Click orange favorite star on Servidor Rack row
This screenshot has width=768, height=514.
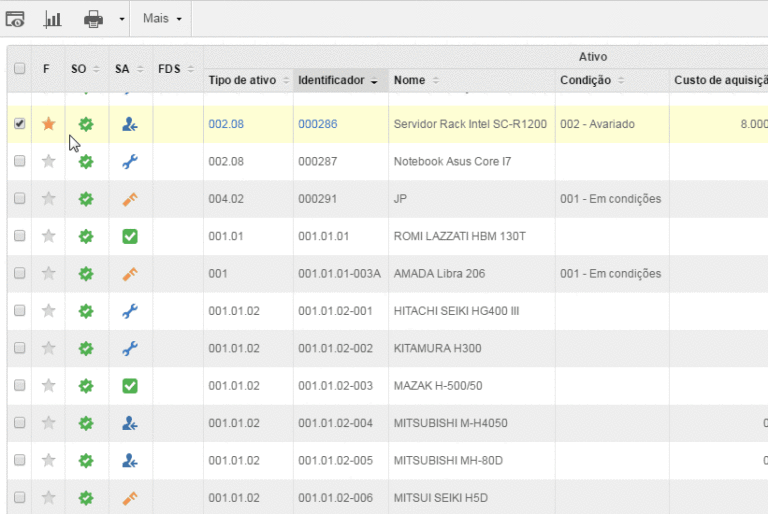pos(48,124)
